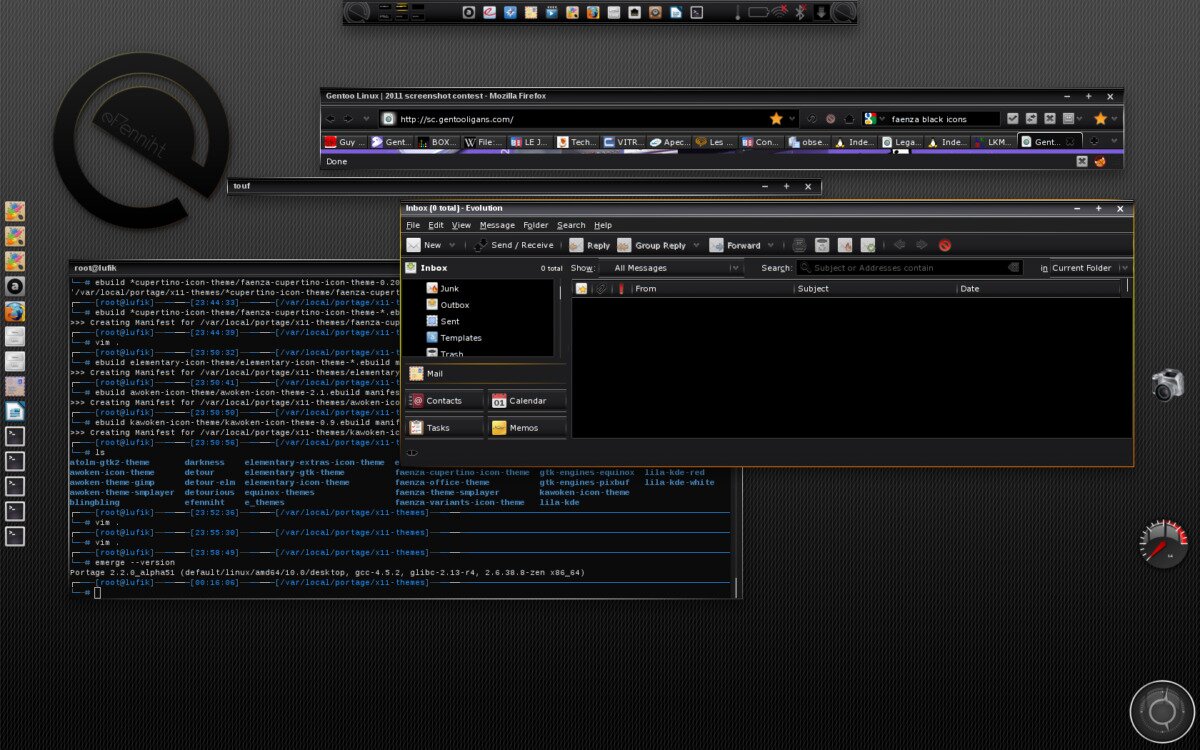Open the Junk folder
Viewport: 1200px width, 750px height.
coord(449,288)
